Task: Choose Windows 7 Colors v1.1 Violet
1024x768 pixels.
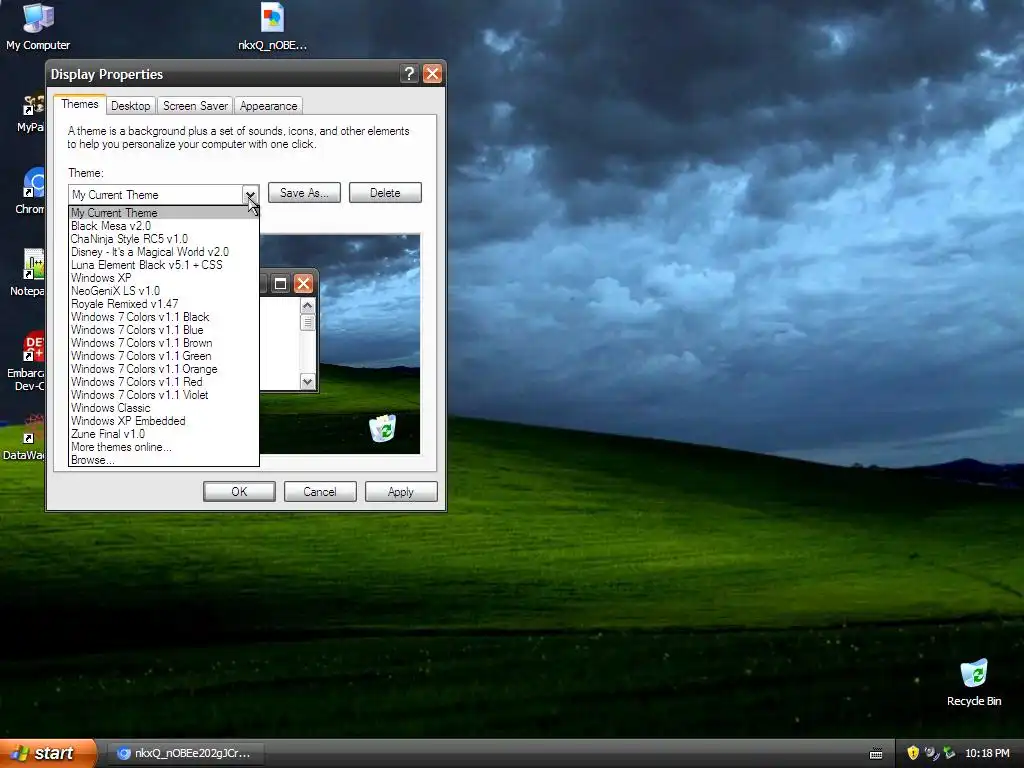Action: point(164,395)
